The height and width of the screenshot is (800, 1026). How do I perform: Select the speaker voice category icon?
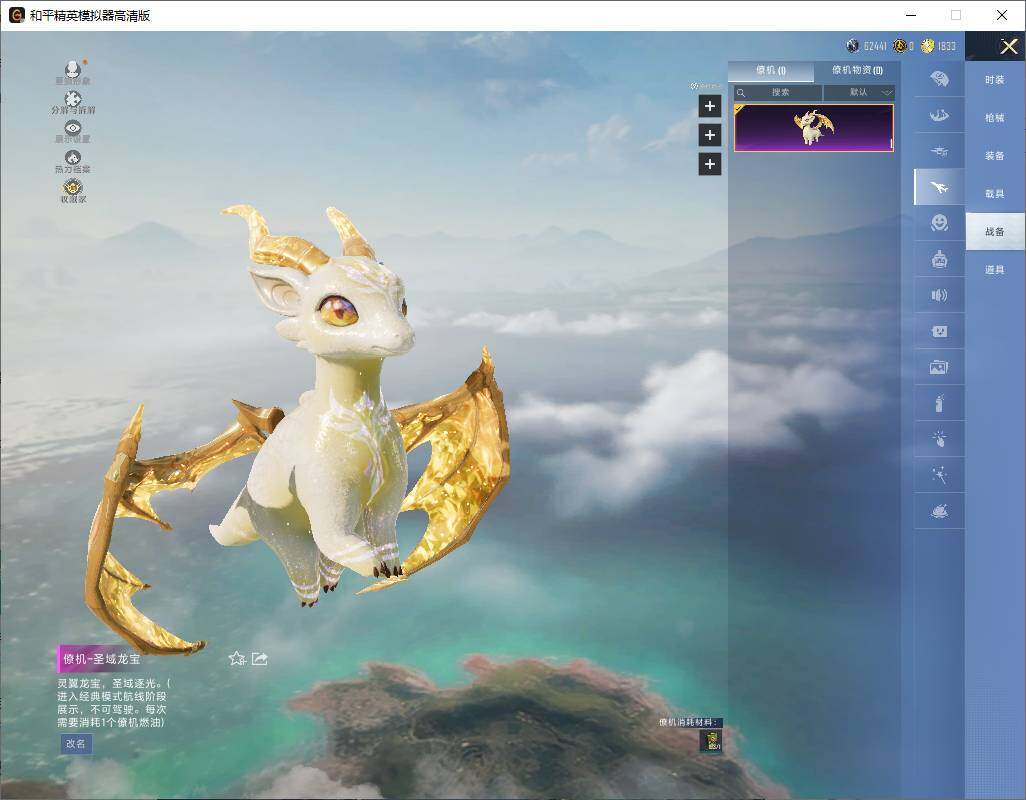tap(940, 295)
